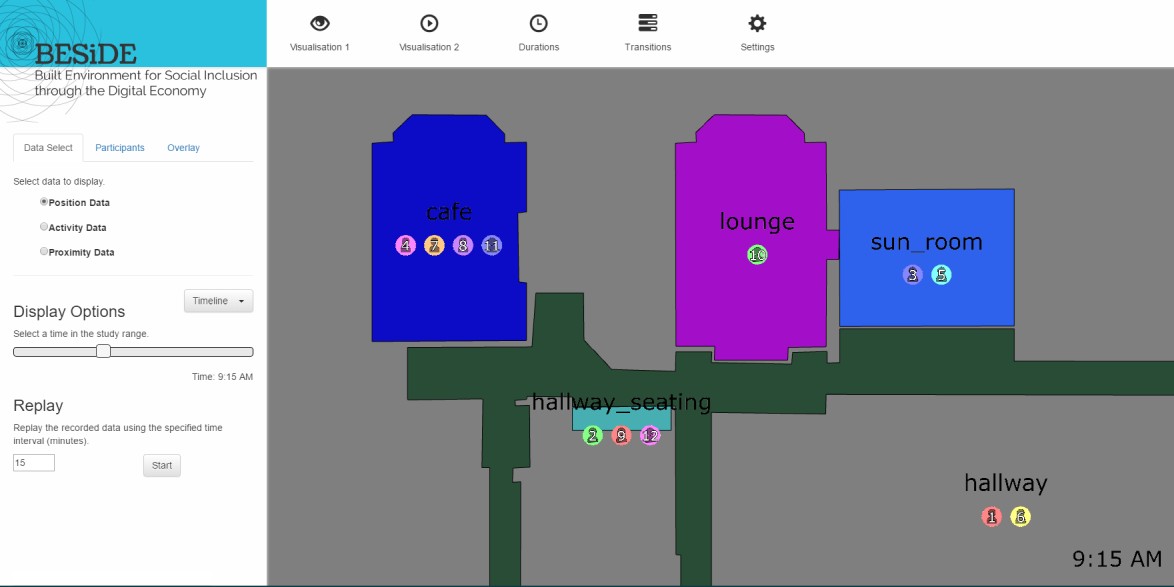Click the cafe room label
This screenshot has height=587, width=1174.
click(449, 212)
